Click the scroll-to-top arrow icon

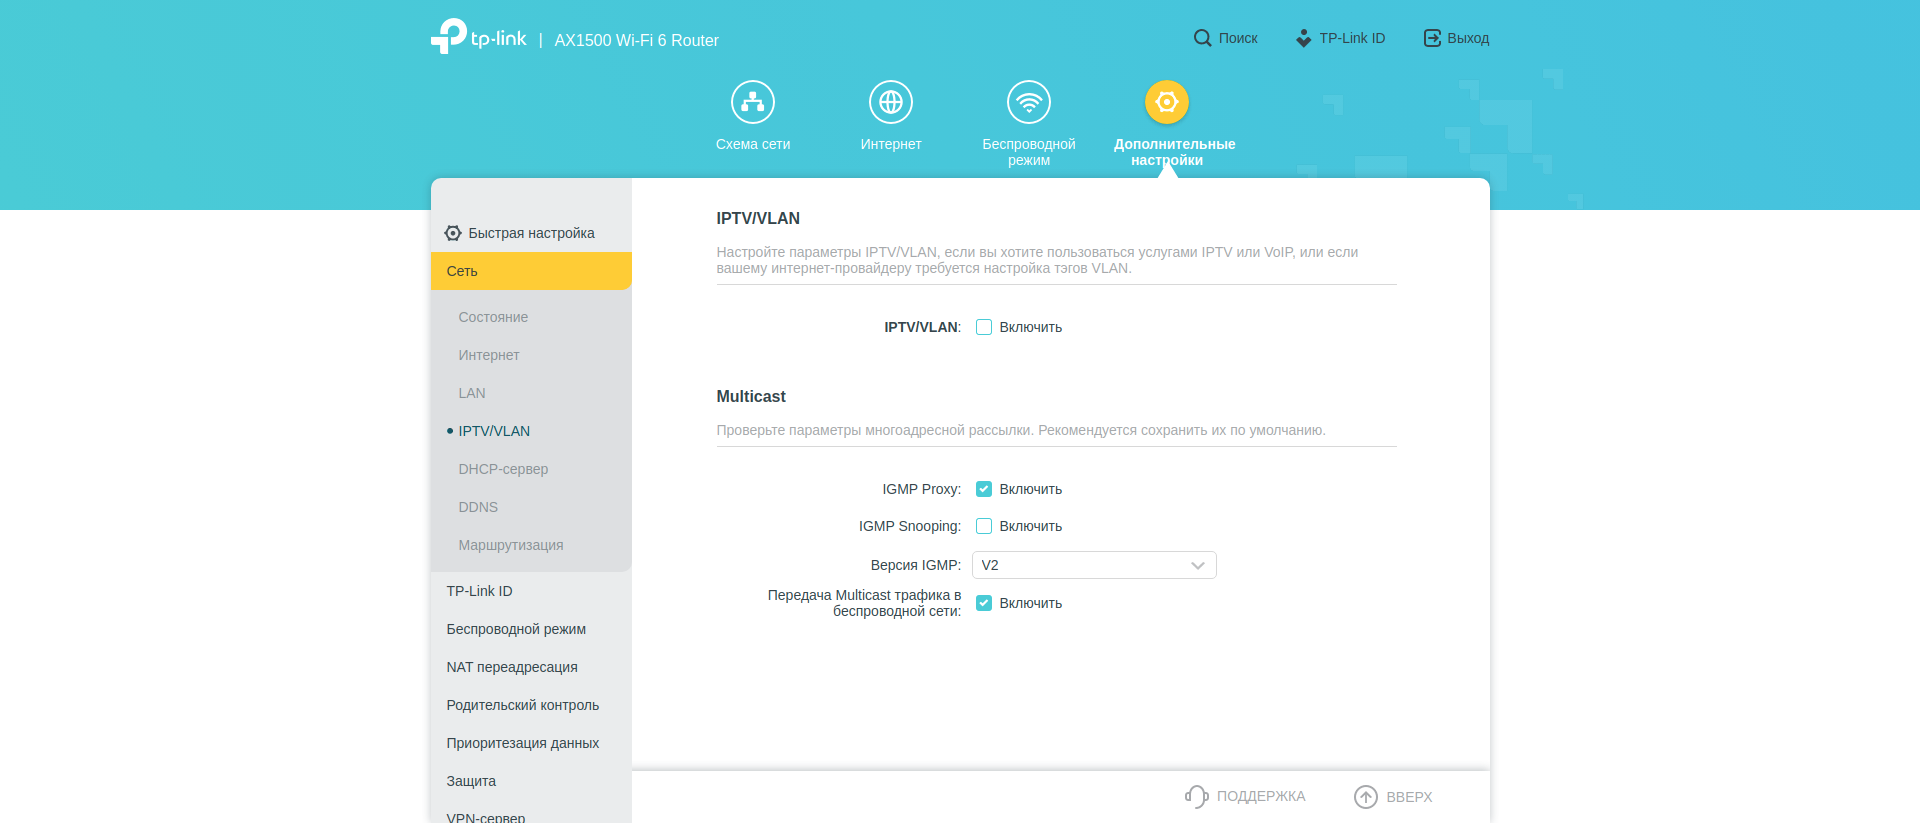[x=1365, y=796]
